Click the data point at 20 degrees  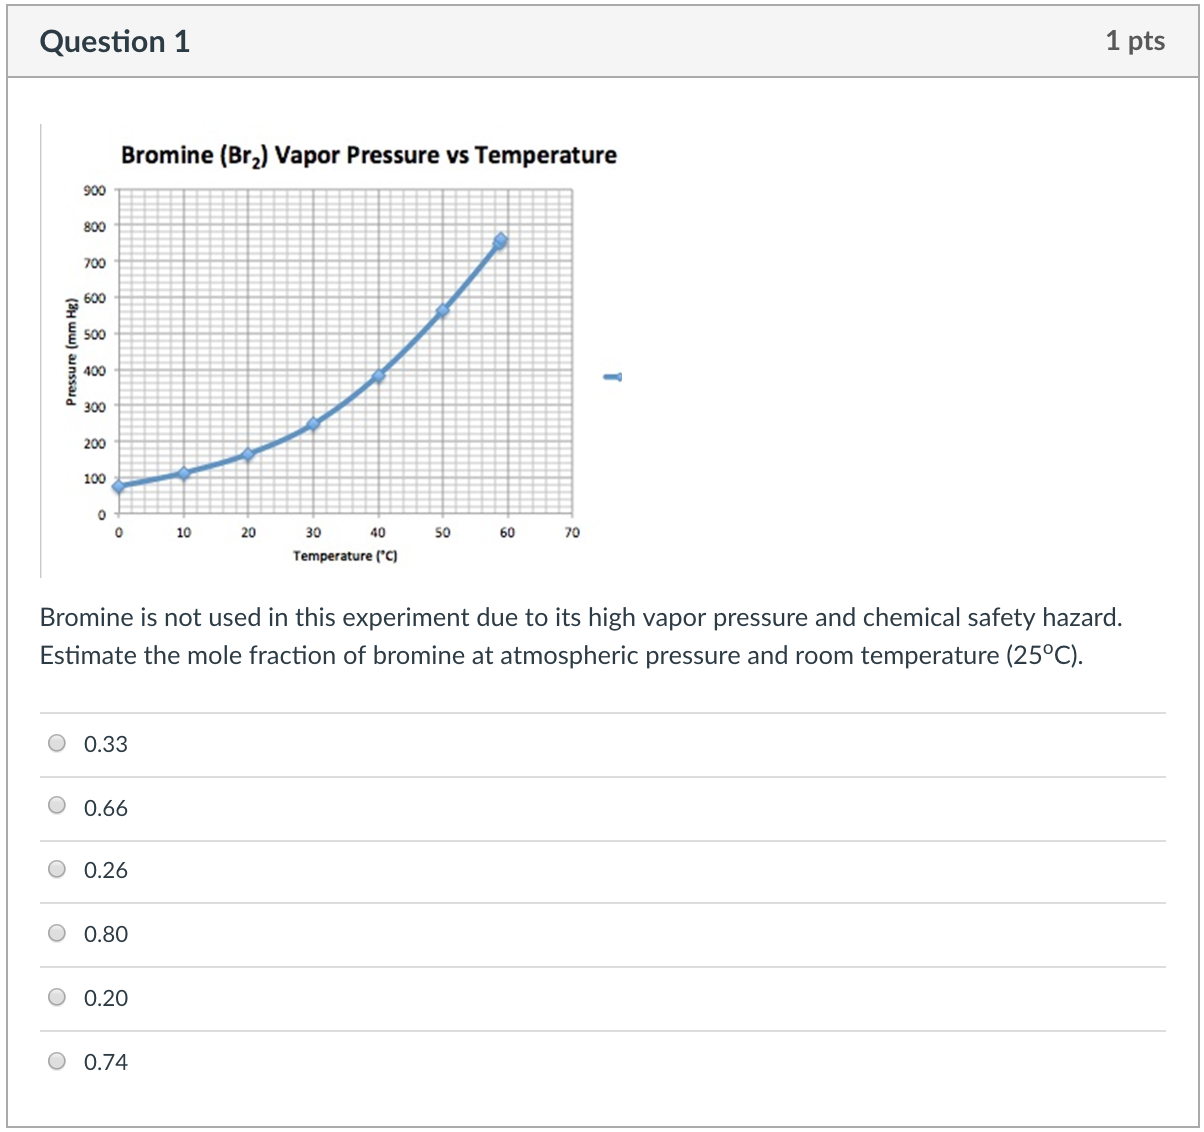click(x=249, y=453)
